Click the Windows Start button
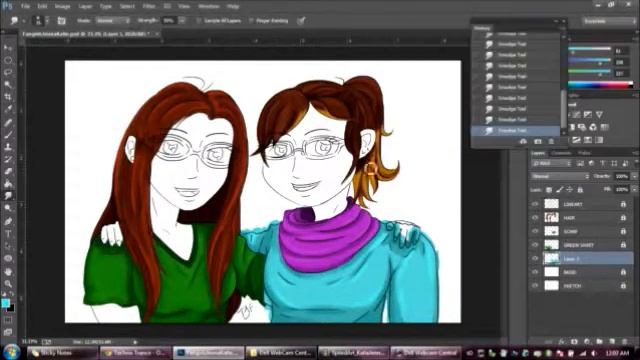This screenshot has height=360, width=640. (x=11, y=352)
